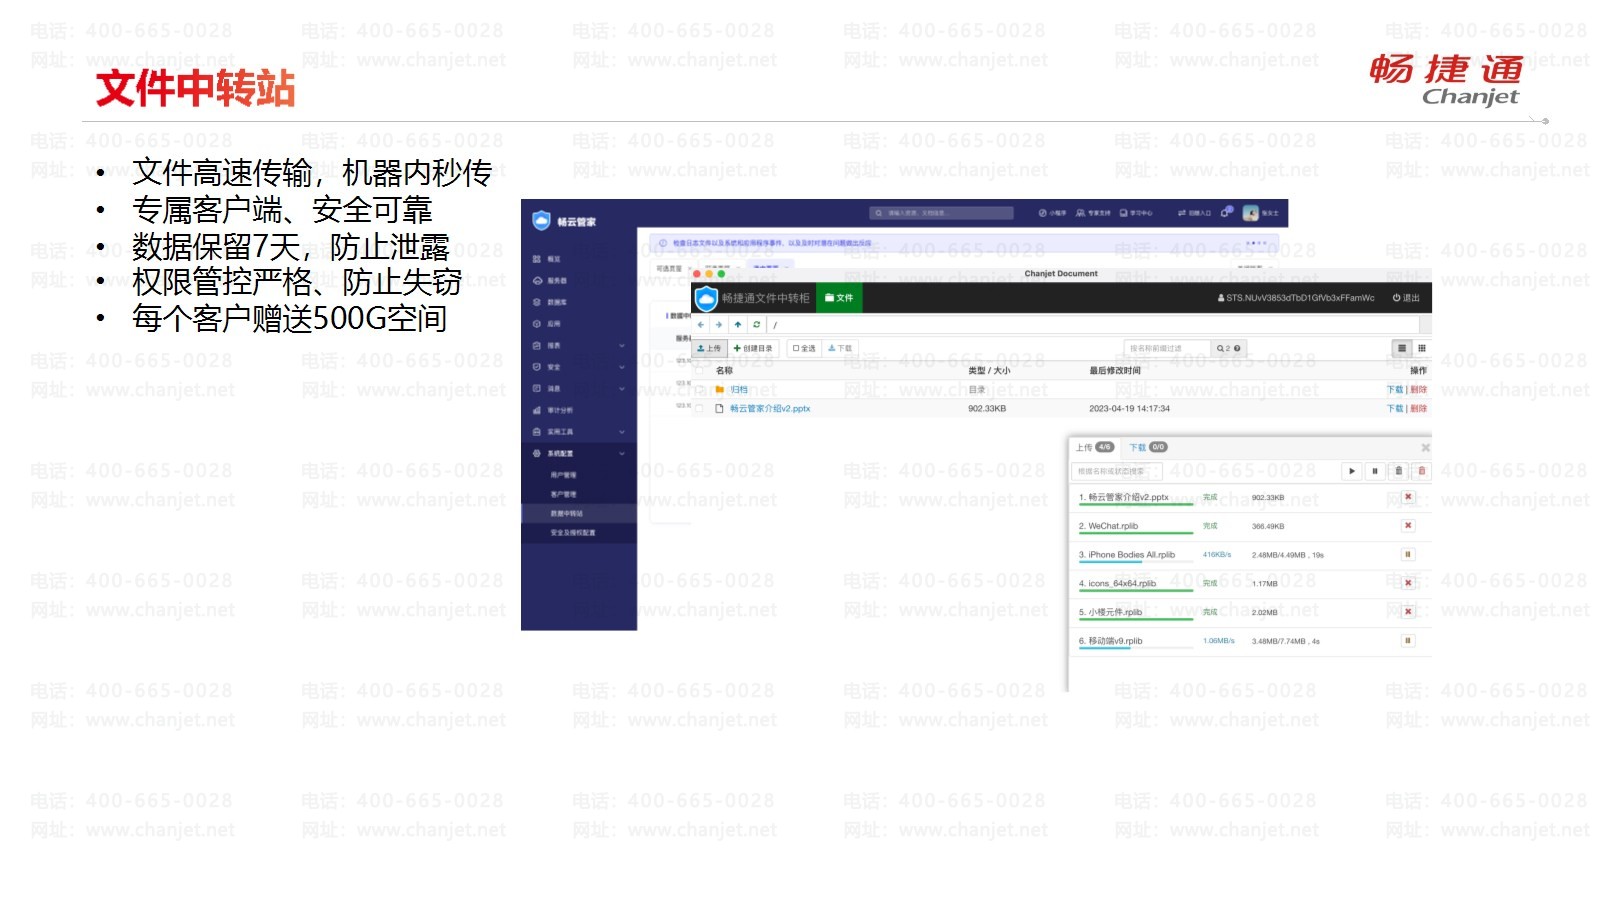1600x900 pixels.
Task: Click 删除 link in 畅云管家介绍v2.pptx row
Action: pyautogui.click(x=1419, y=409)
